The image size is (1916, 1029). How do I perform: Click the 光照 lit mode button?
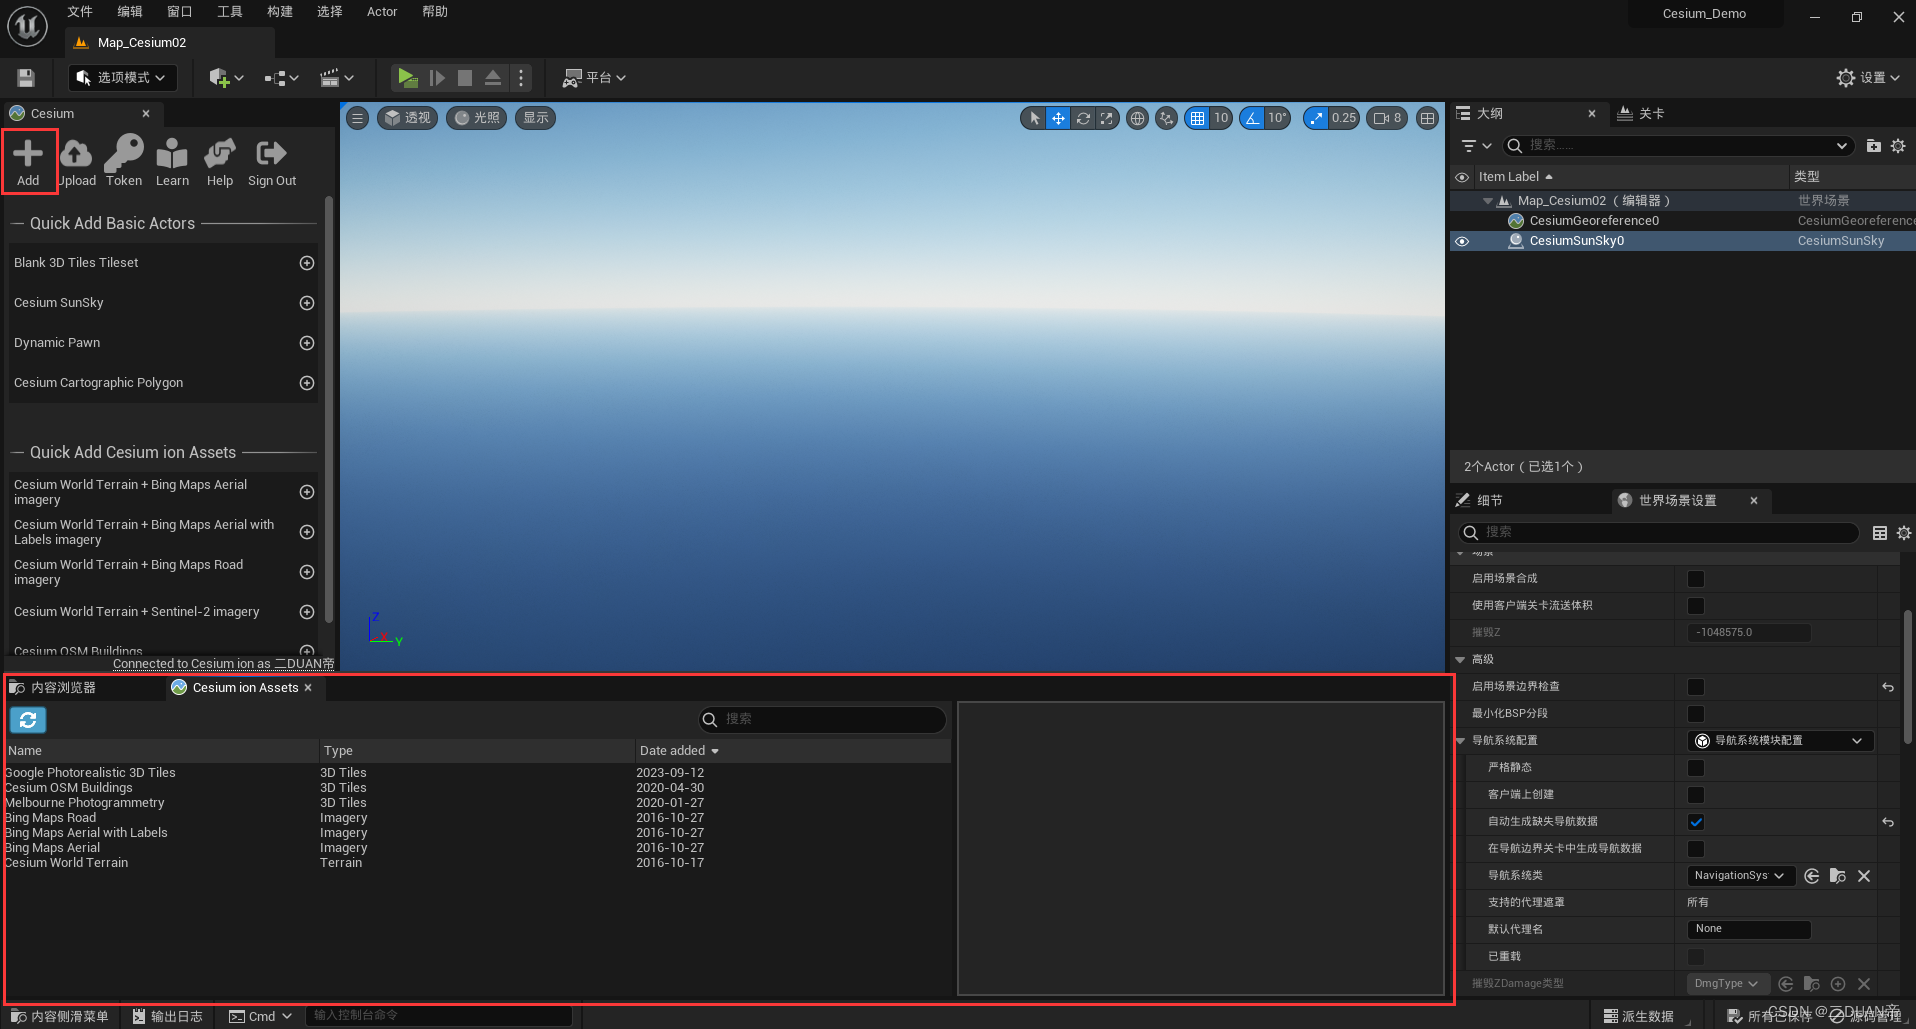(x=477, y=118)
